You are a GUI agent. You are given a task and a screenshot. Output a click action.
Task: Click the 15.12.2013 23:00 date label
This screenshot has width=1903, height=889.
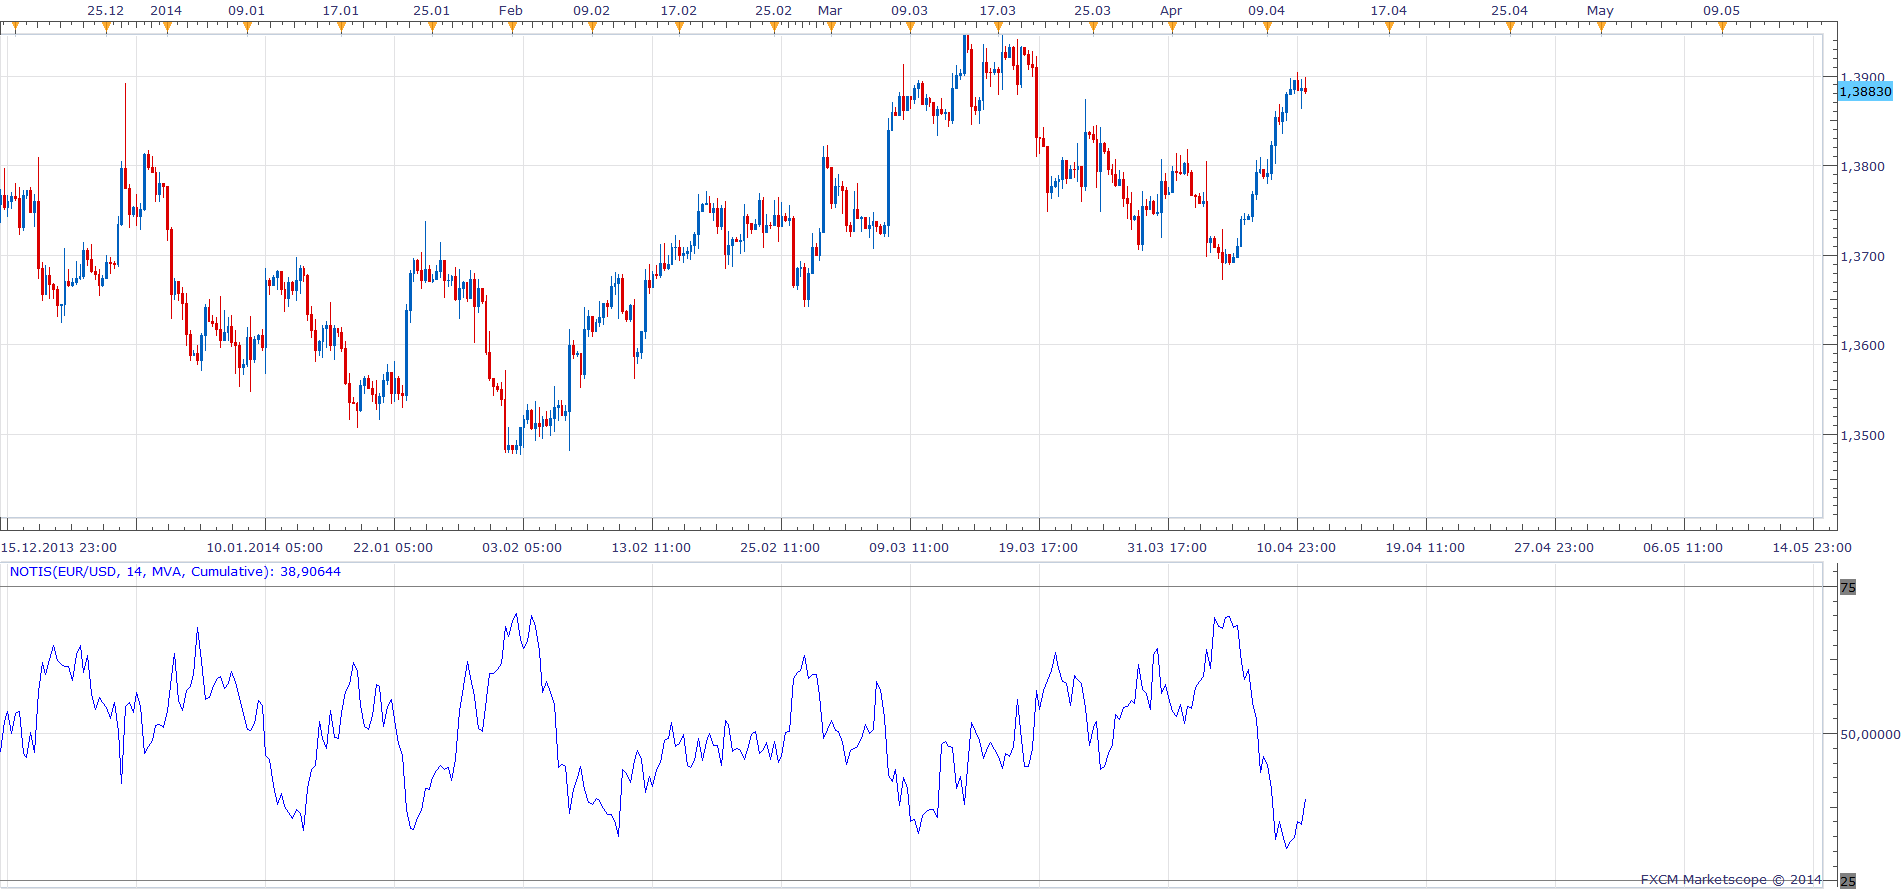click(x=59, y=548)
